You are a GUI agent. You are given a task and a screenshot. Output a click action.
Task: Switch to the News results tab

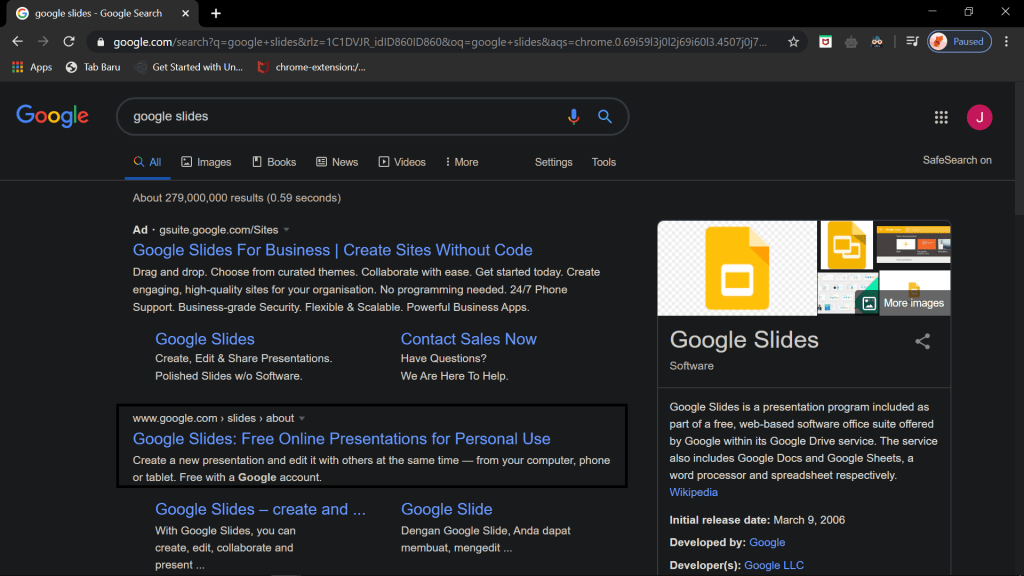[x=337, y=162]
